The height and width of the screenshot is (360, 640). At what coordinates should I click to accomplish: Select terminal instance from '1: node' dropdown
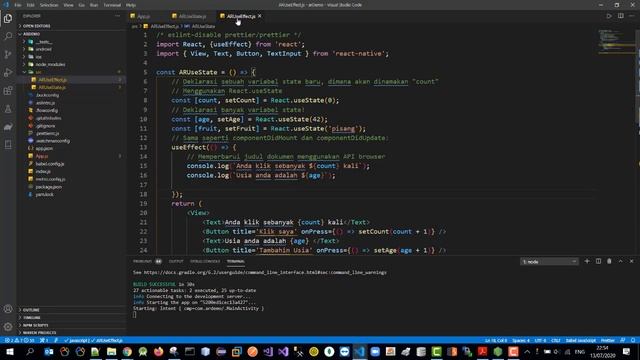click(x=549, y=262)
